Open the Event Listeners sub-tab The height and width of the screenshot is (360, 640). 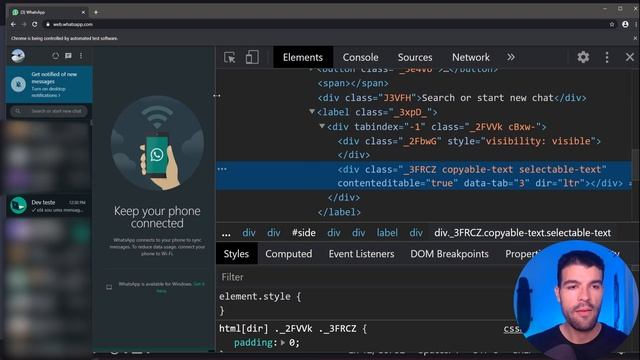click(361, 254)
